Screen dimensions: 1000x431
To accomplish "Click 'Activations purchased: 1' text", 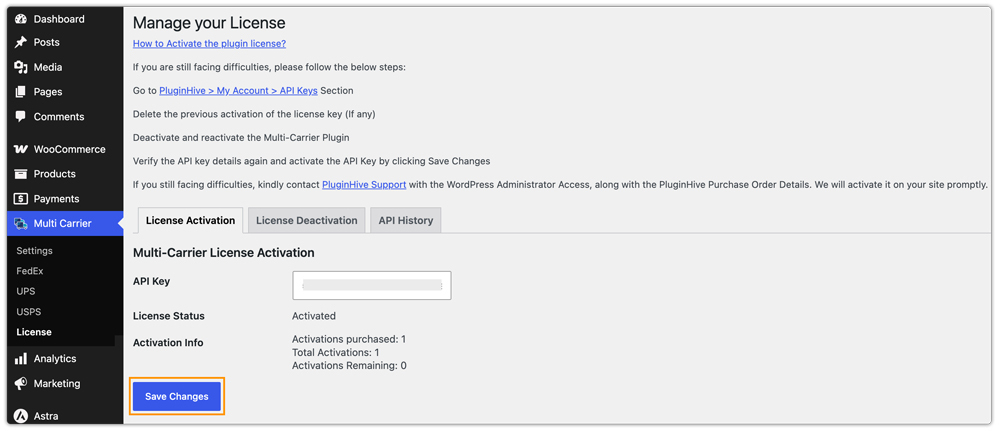I will (349, 339).
